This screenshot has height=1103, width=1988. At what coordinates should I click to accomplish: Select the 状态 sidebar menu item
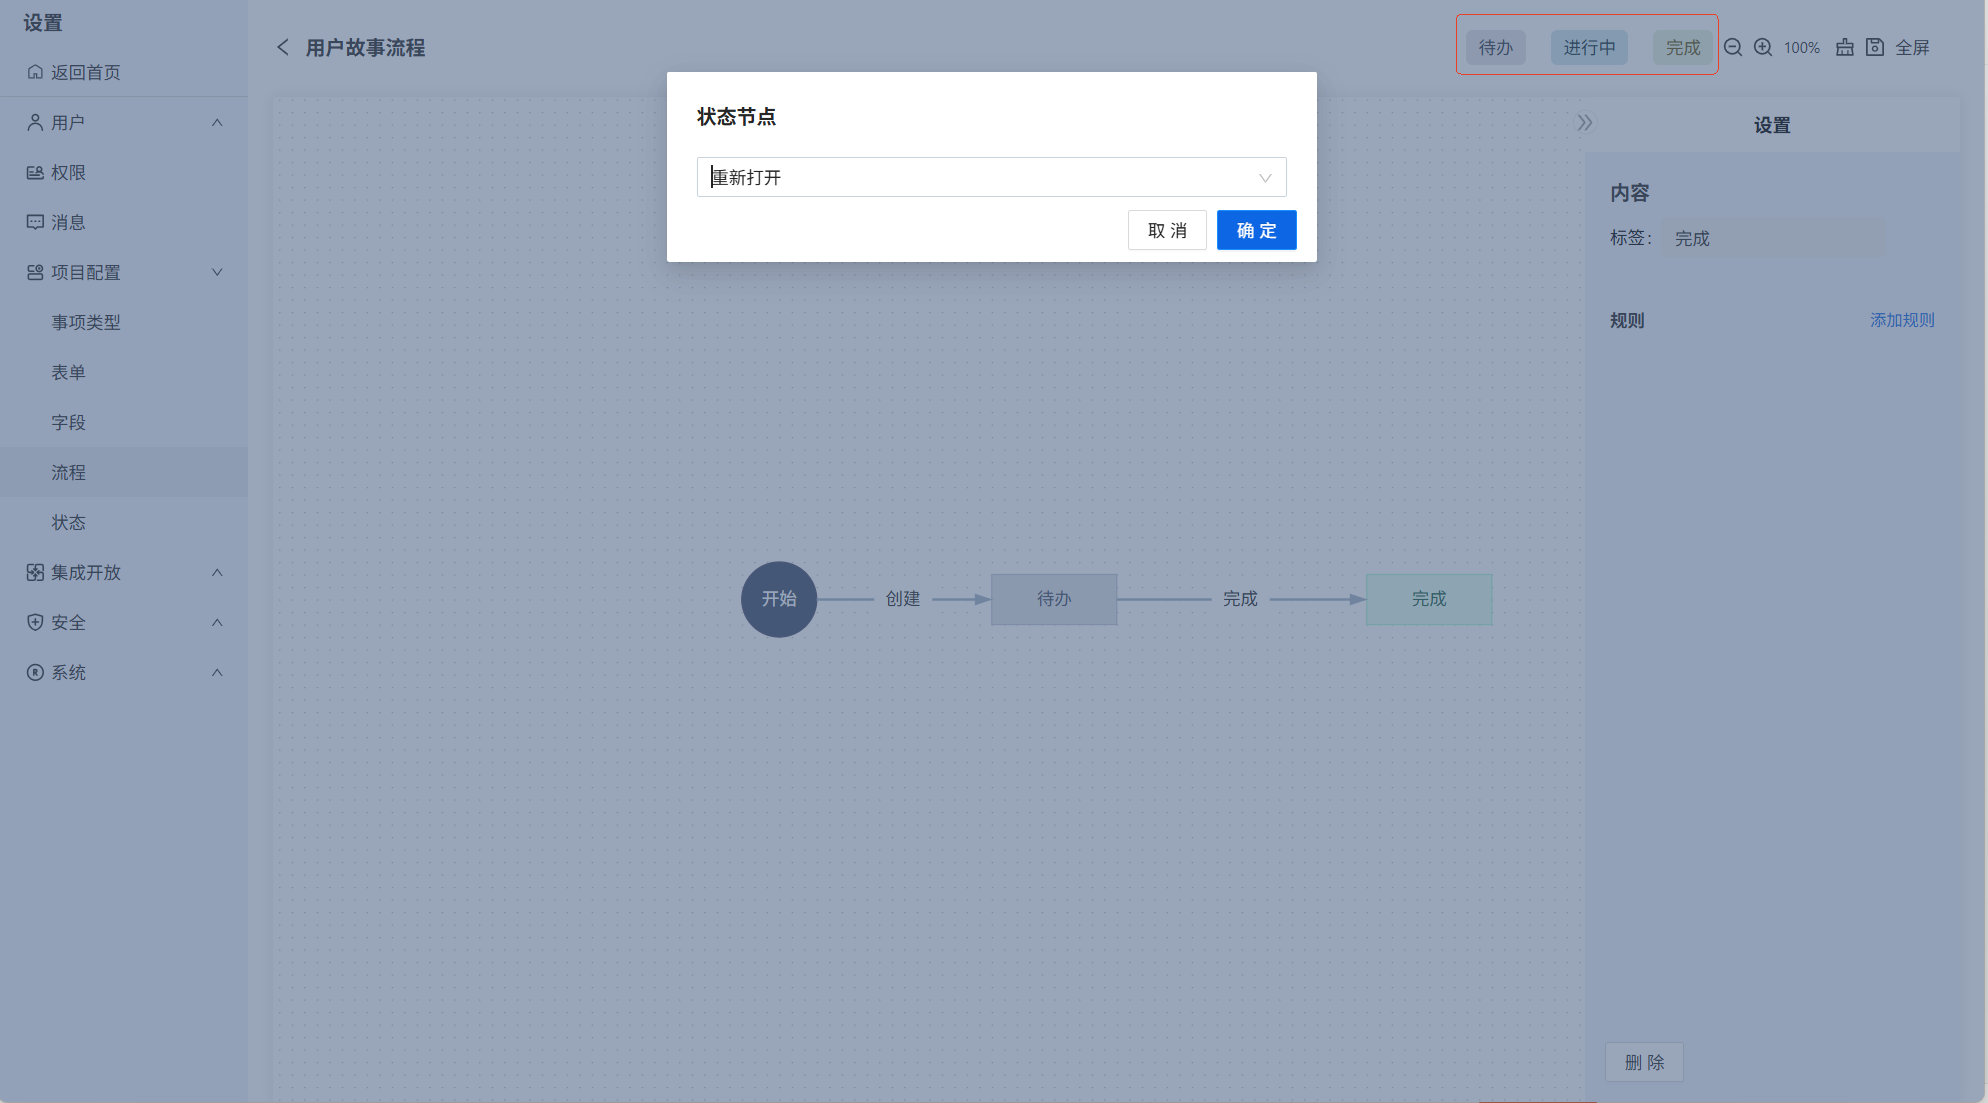69,522
